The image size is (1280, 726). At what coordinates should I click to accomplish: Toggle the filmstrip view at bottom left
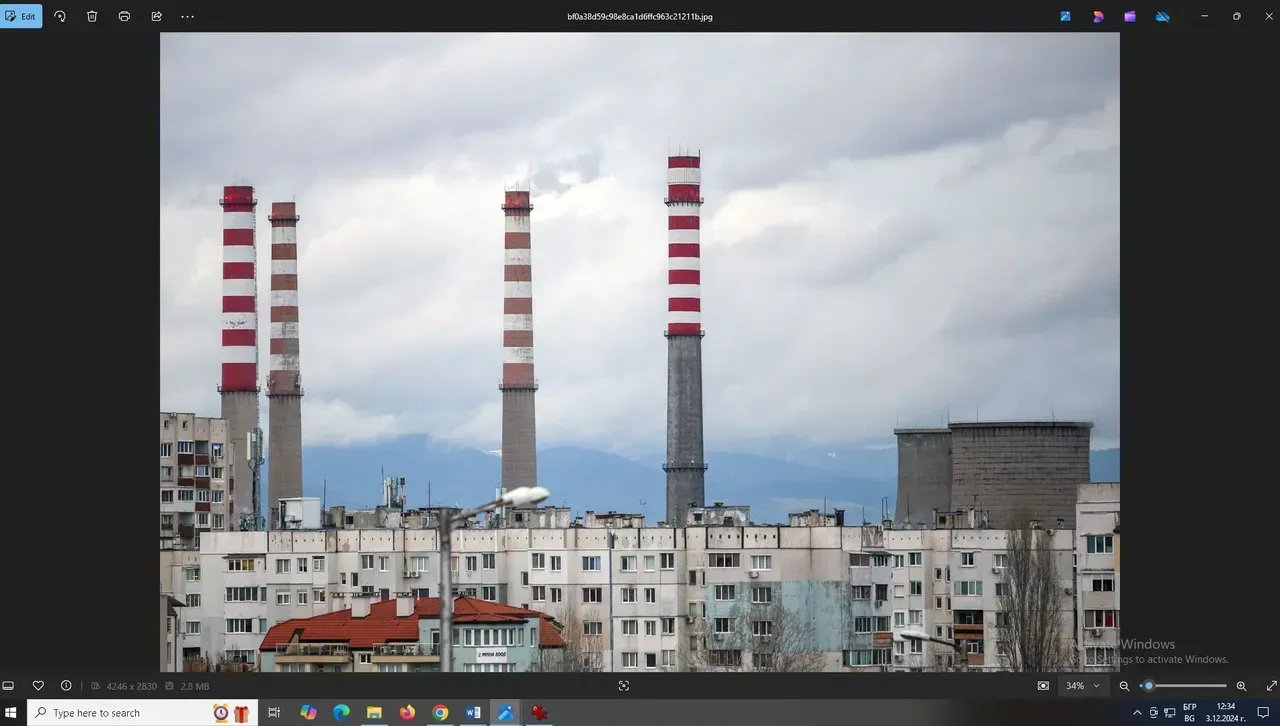pos(9,686)
